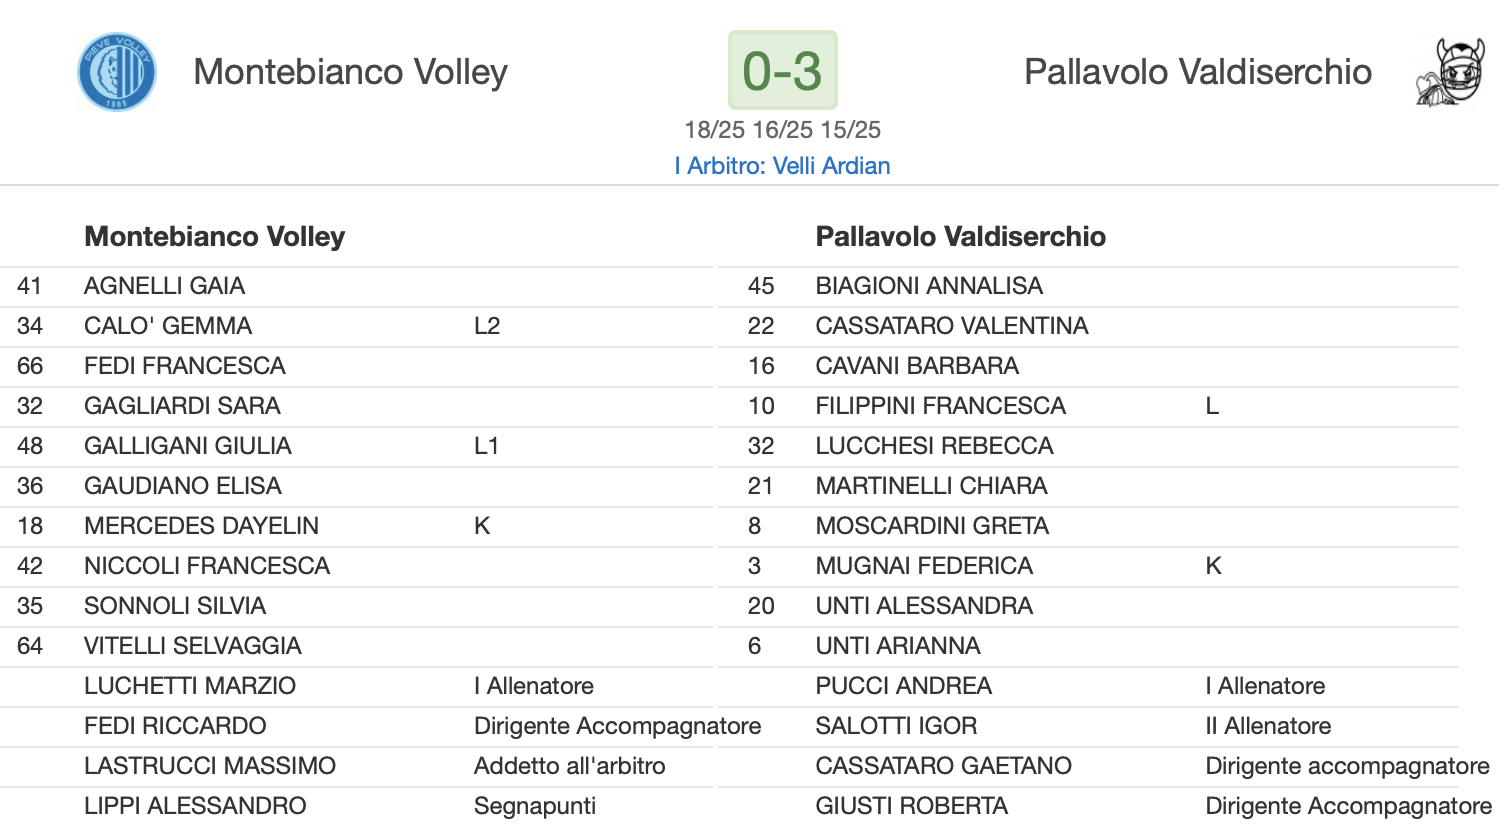Viewport: 1510px width, 826px height.
Task: Click libero GALLIGANI GIULIA's name
Action: tap(188, 446)
